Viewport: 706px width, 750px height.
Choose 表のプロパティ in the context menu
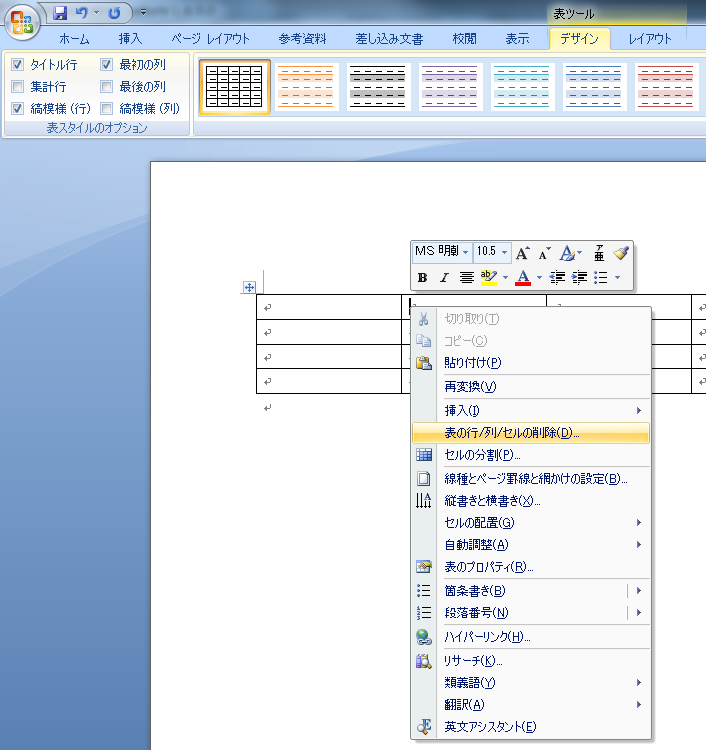point(488,567)
